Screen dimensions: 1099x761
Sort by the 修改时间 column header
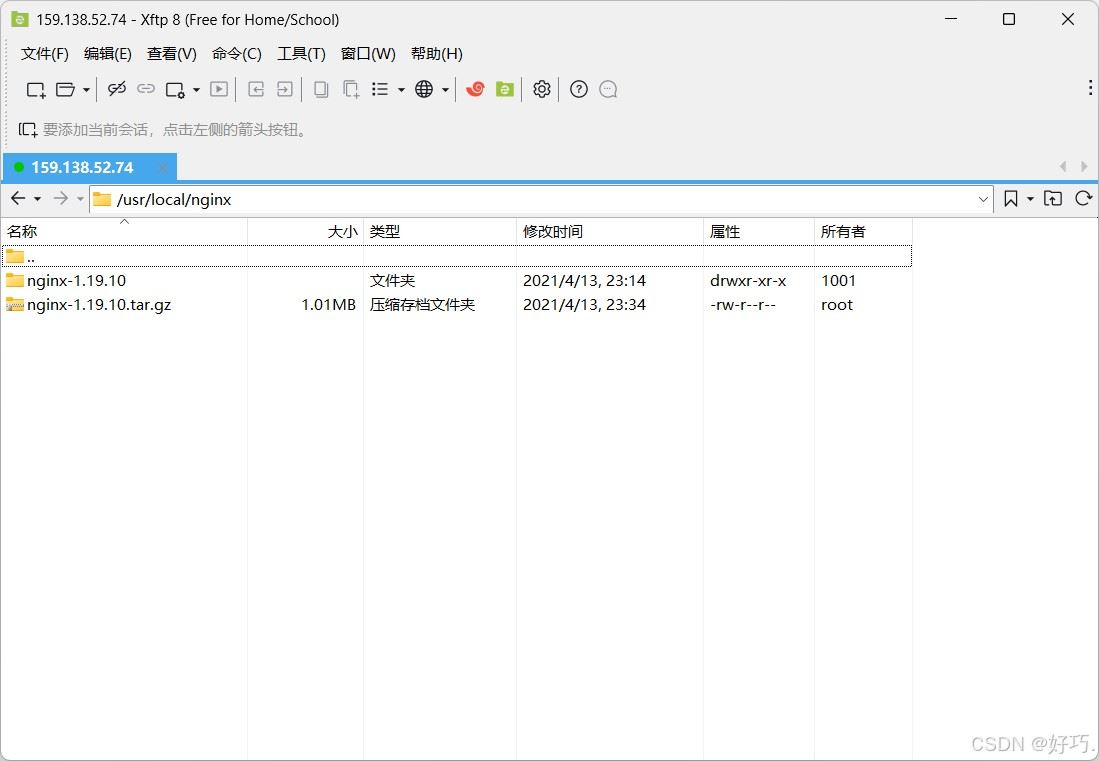(610, 231)
